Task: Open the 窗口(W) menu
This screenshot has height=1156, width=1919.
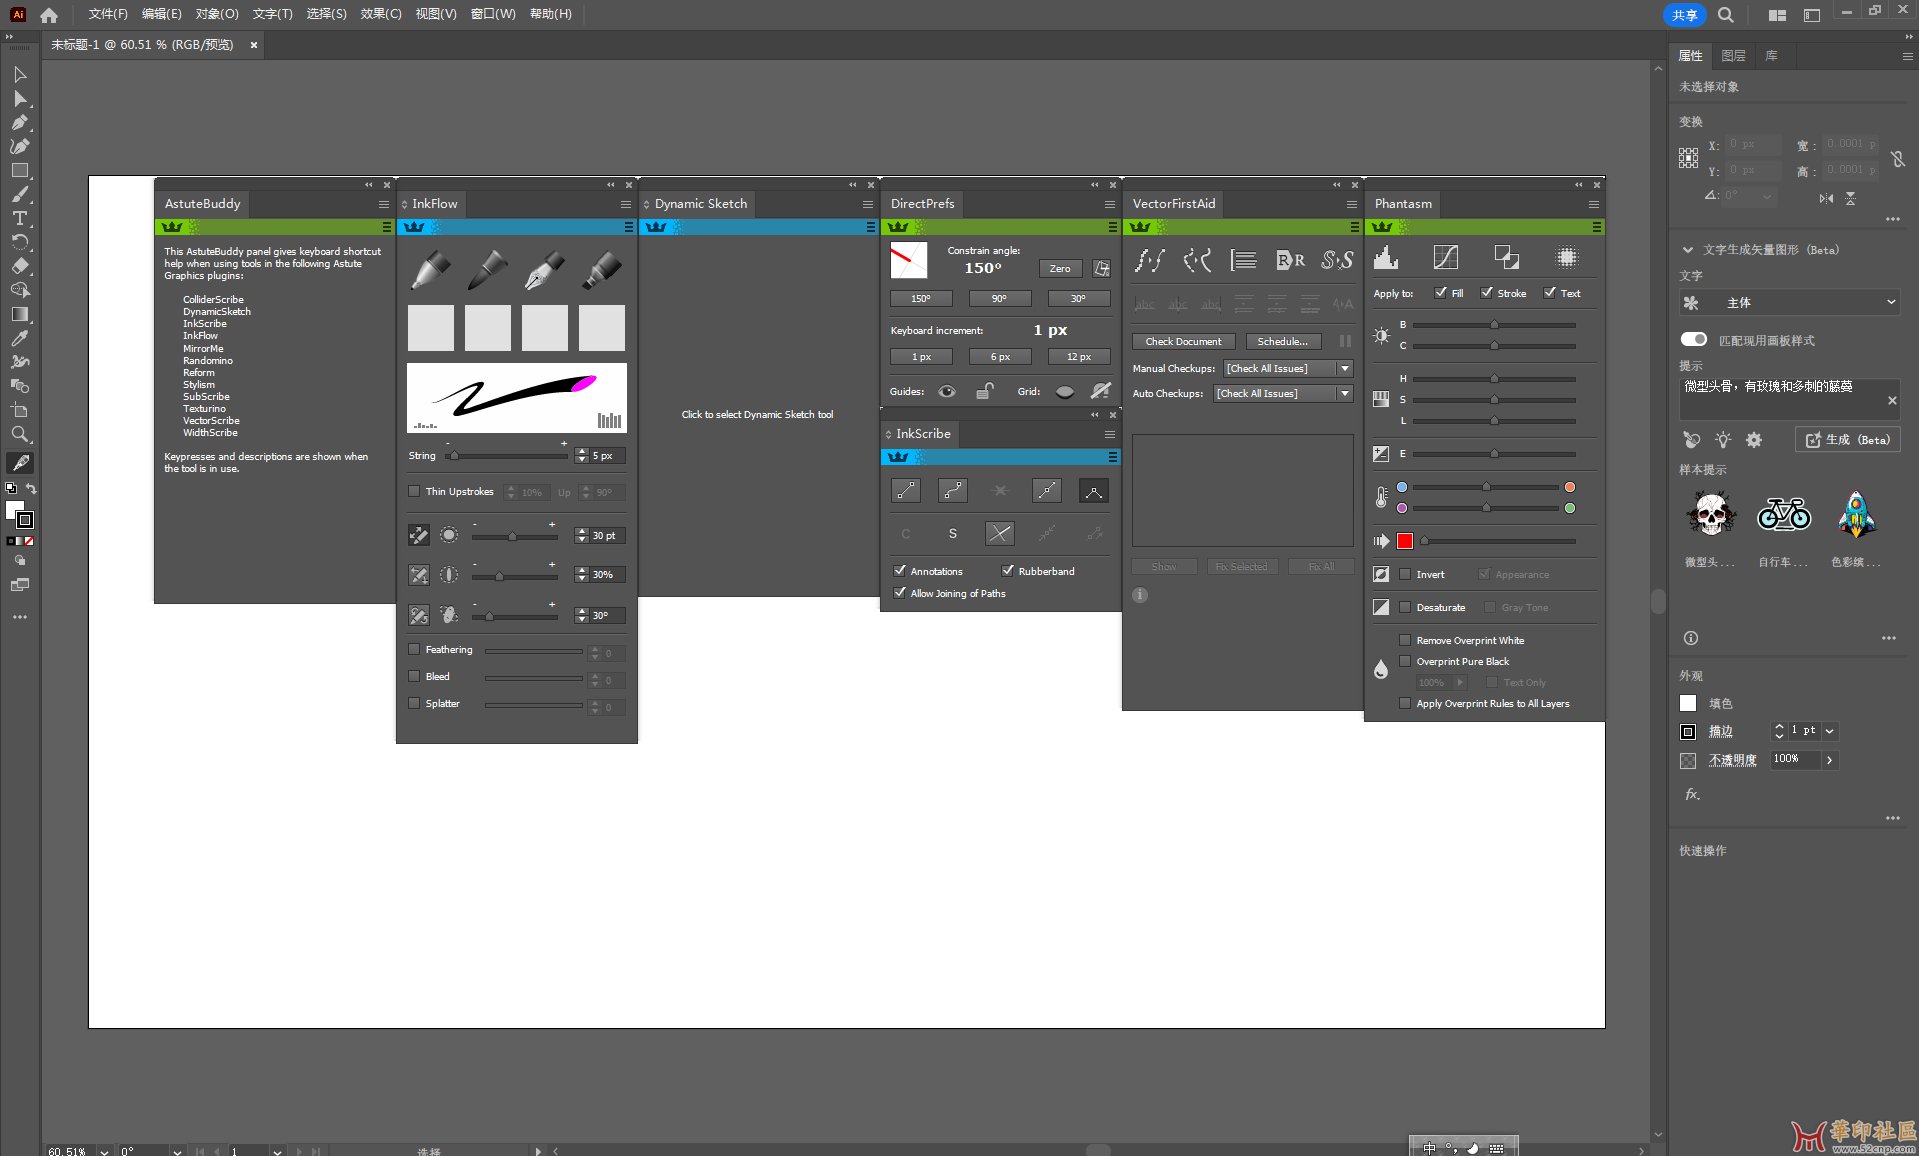Action: click(x=493, y=14)
